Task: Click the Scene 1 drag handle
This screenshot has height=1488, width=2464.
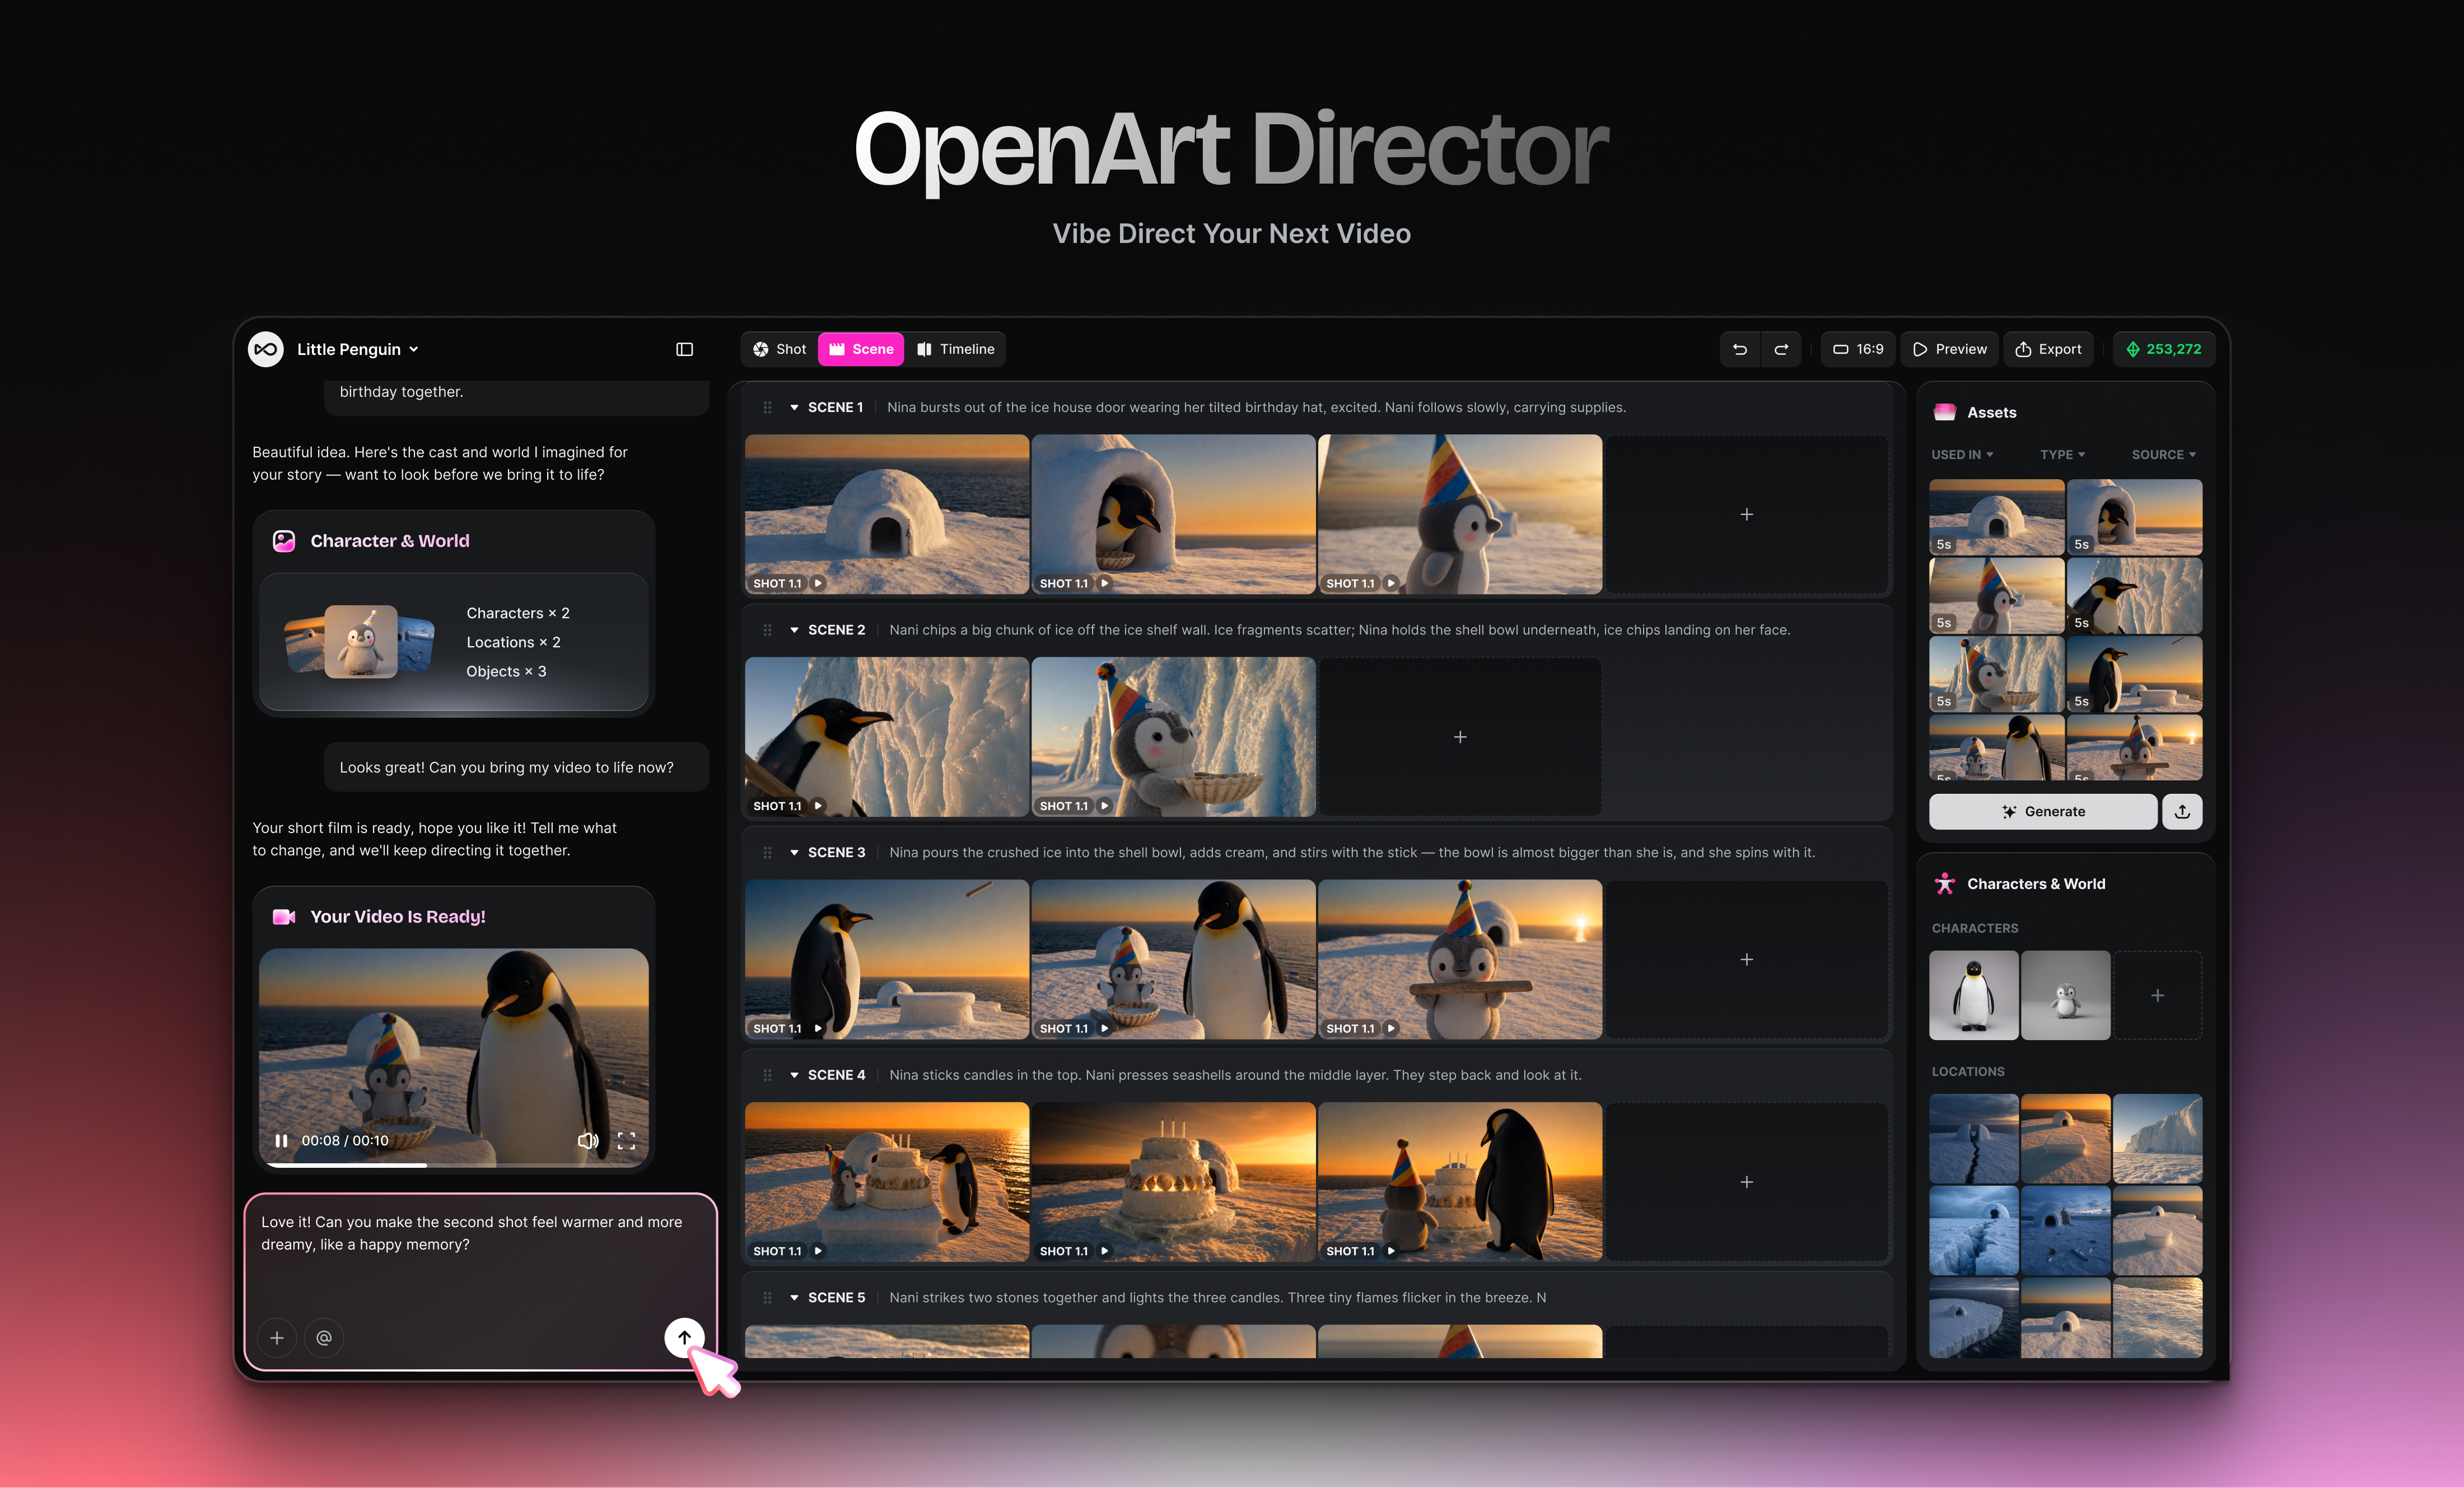Action: [767, 407]
